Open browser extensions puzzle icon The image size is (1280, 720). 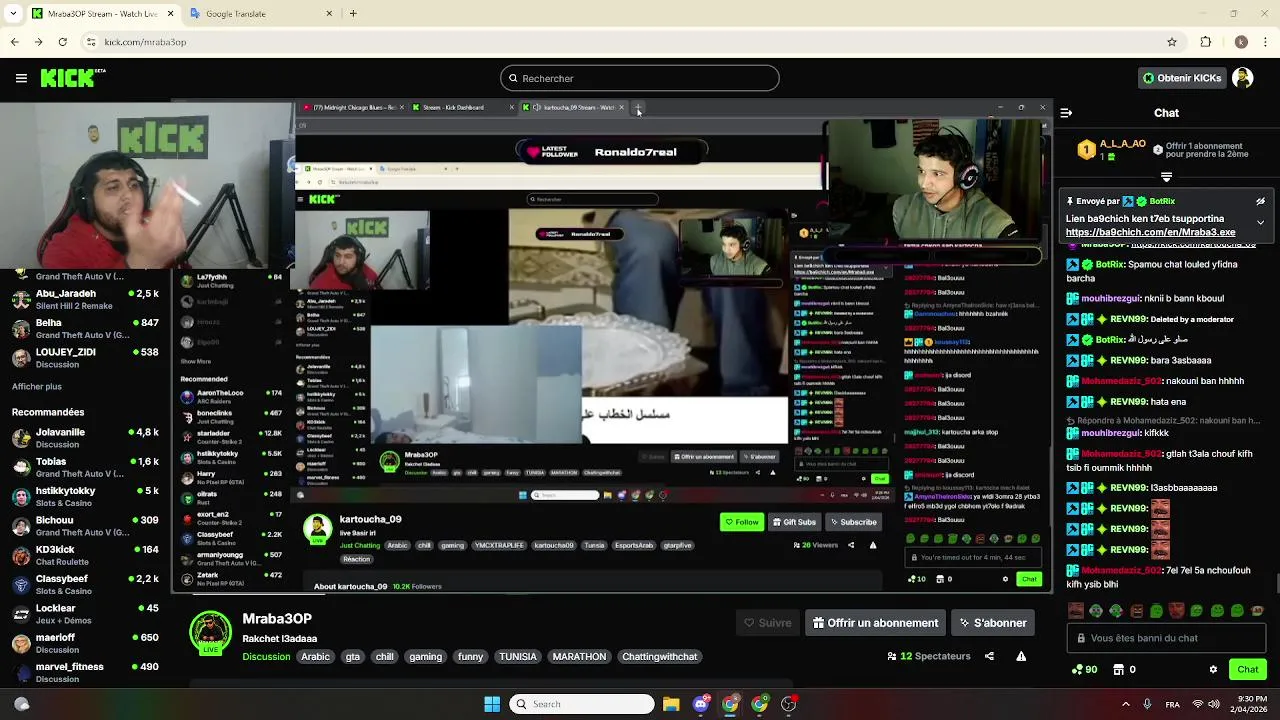click(x=1206, y=42)
